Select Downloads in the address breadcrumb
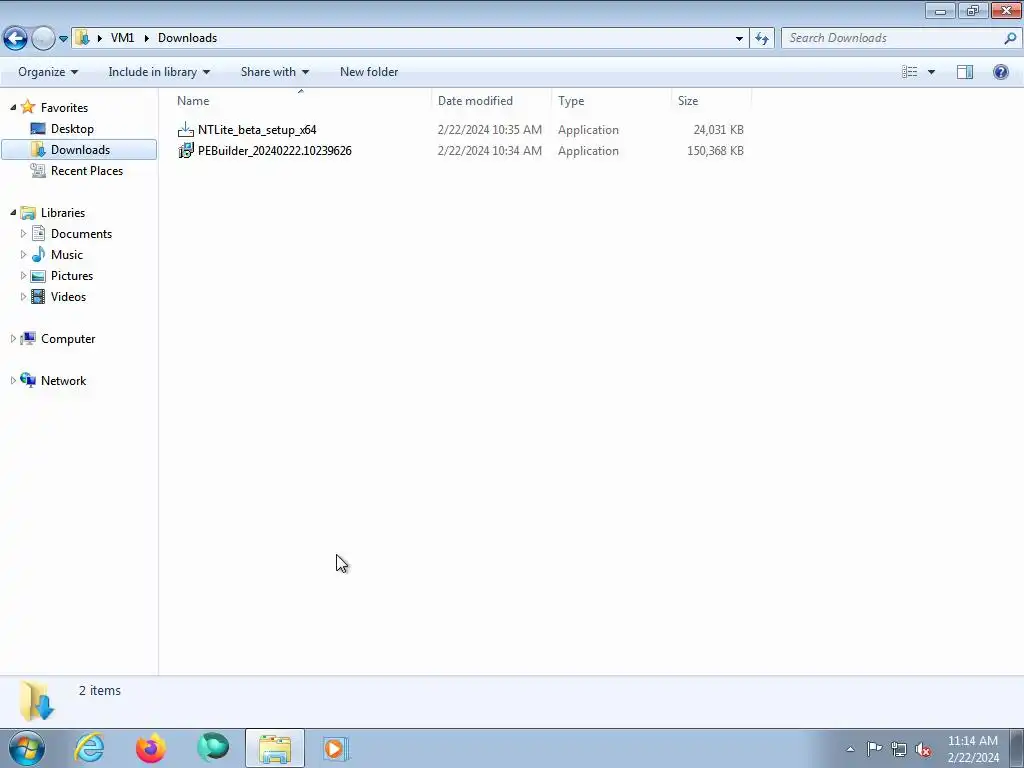Viewport: 1024px width, 768px height. (187, 38)
